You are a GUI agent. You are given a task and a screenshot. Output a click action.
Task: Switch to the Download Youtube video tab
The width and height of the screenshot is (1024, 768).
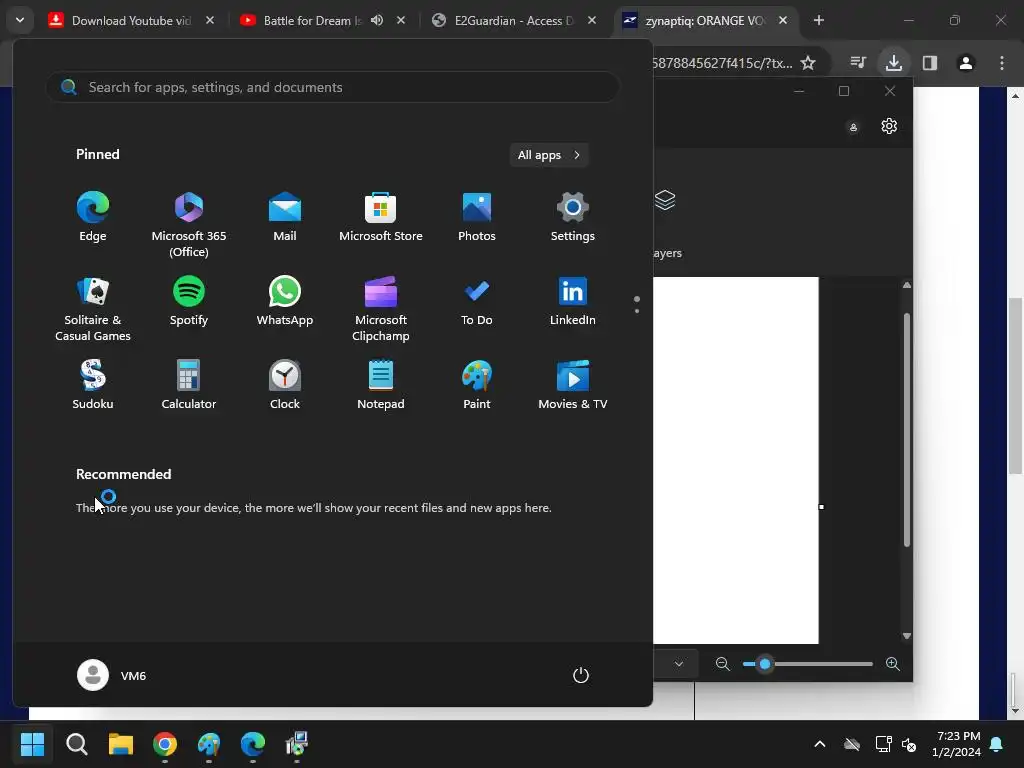click(x=131, y=20)
